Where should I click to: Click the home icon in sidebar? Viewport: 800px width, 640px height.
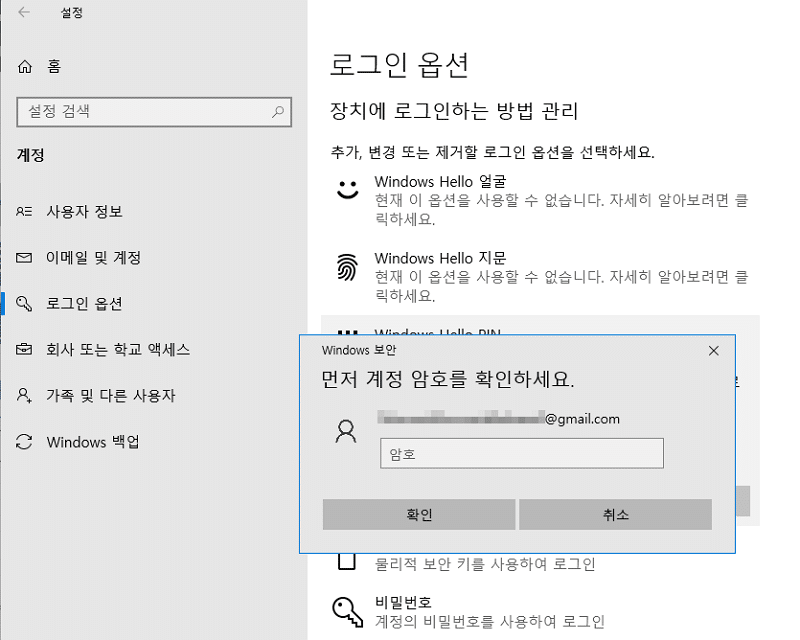point(24,66)
